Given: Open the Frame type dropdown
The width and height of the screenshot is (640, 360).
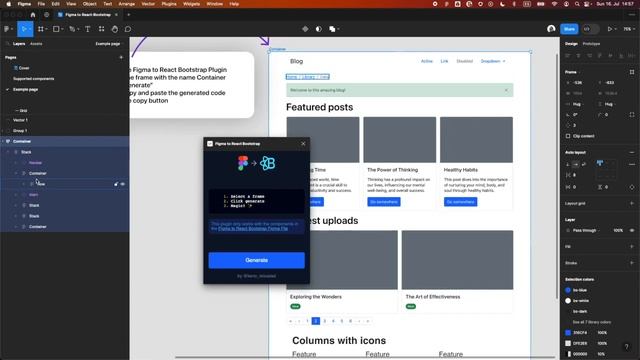Looking at the screenshot, I should point(572,72).
